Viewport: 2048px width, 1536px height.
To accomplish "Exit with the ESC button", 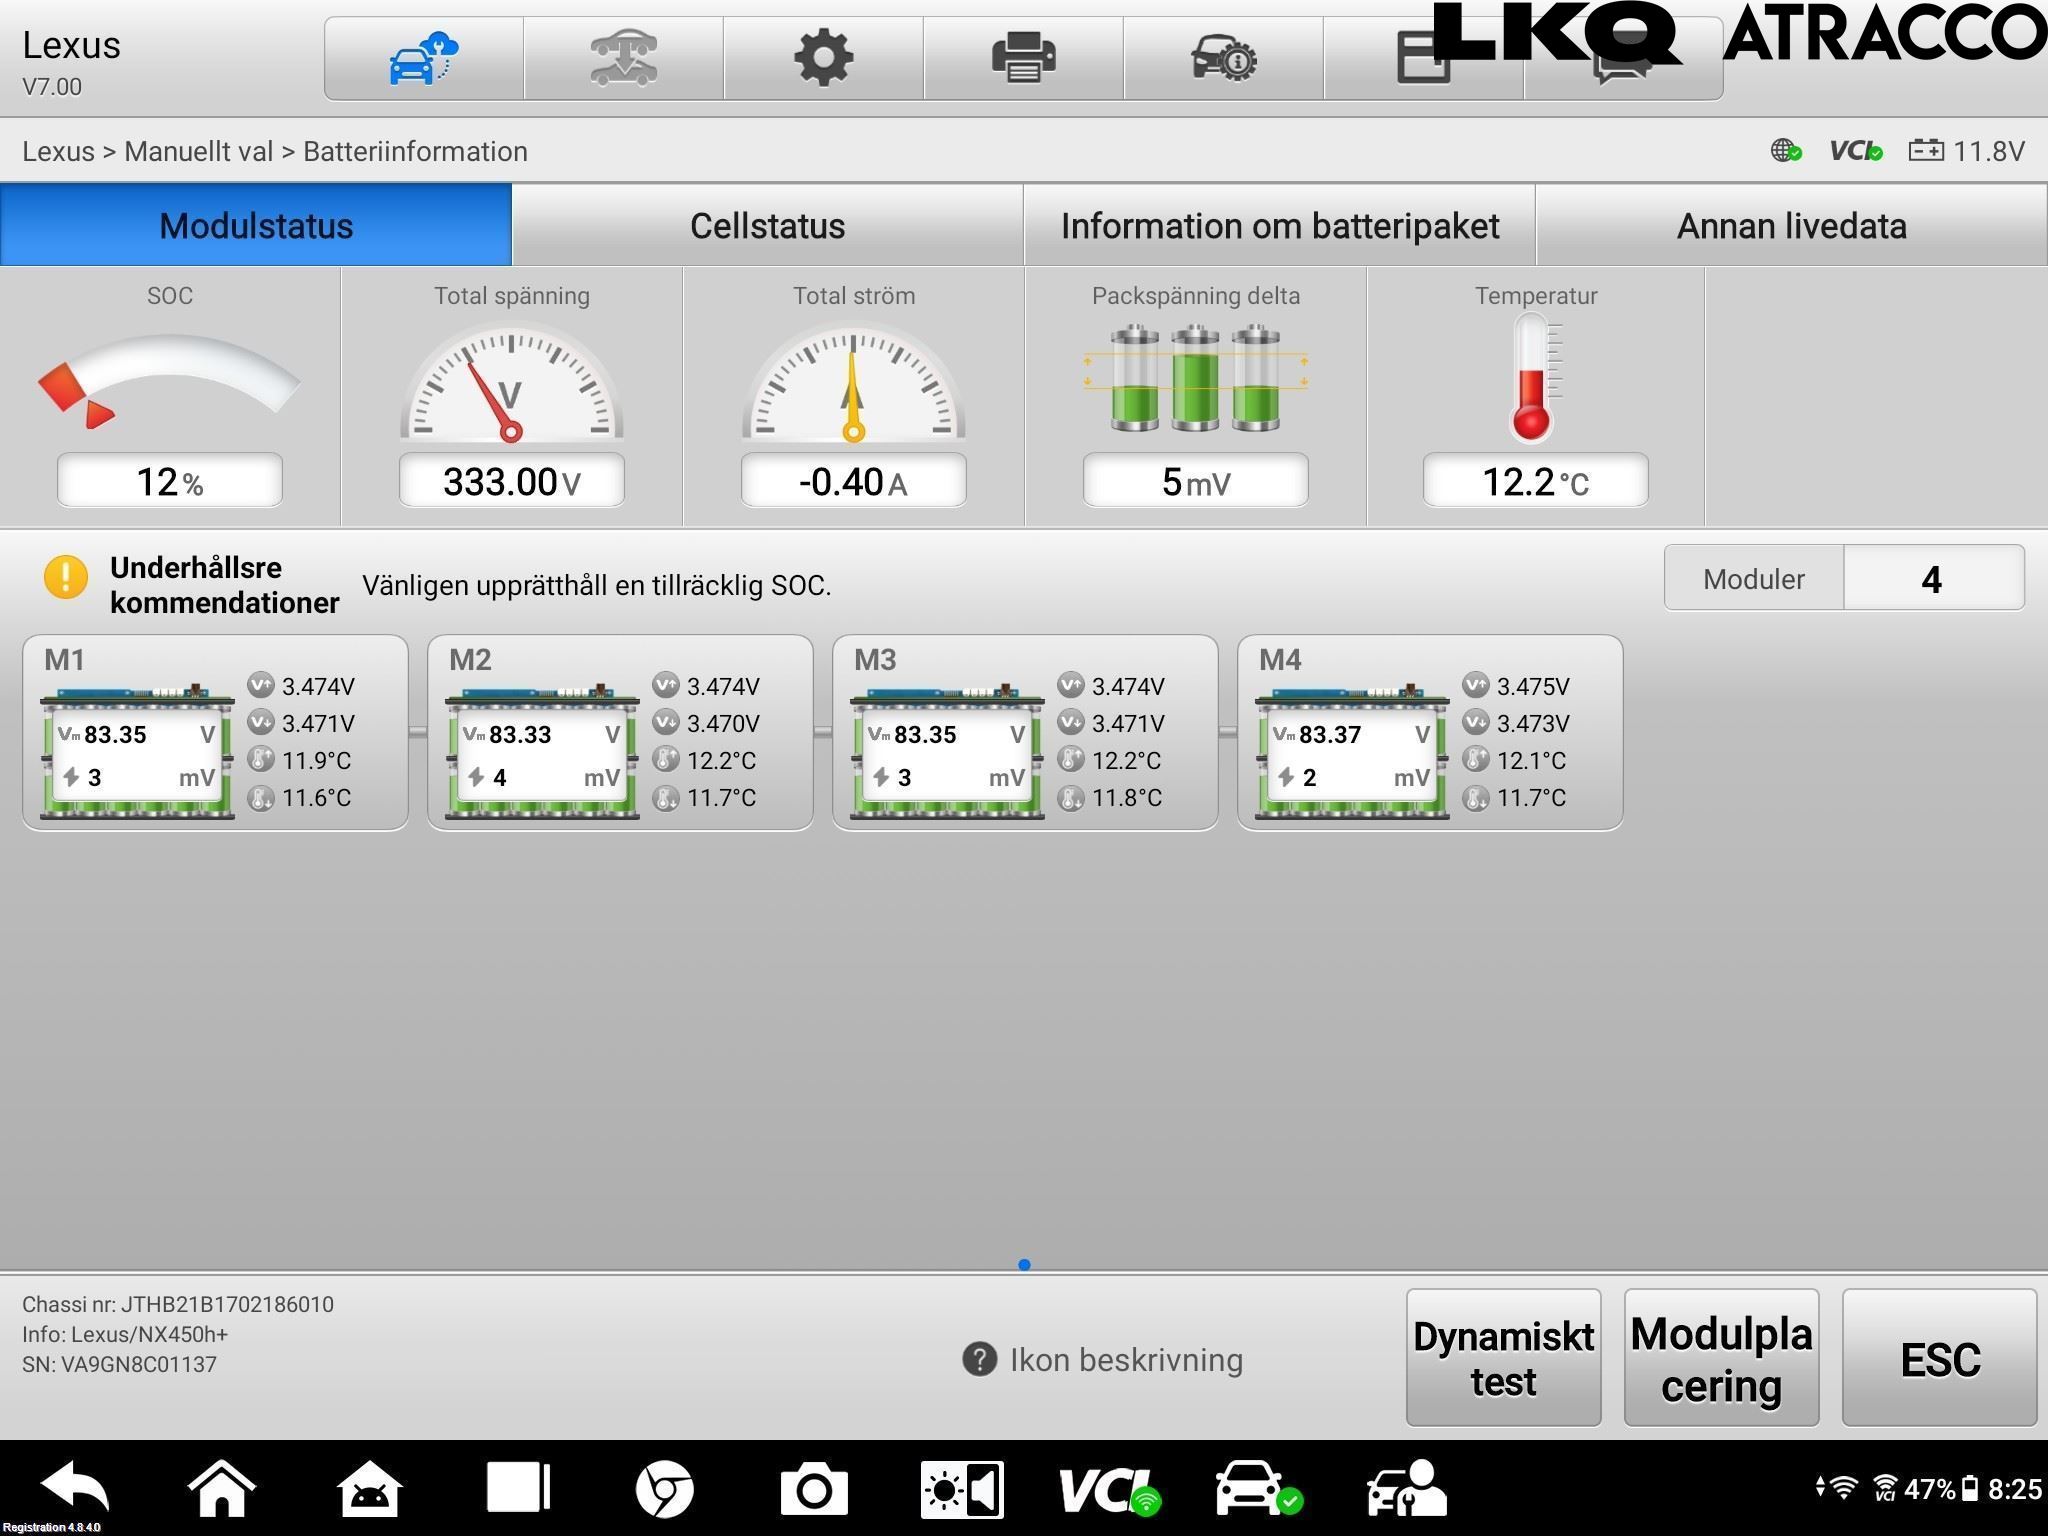I will pos(1939,1357).
